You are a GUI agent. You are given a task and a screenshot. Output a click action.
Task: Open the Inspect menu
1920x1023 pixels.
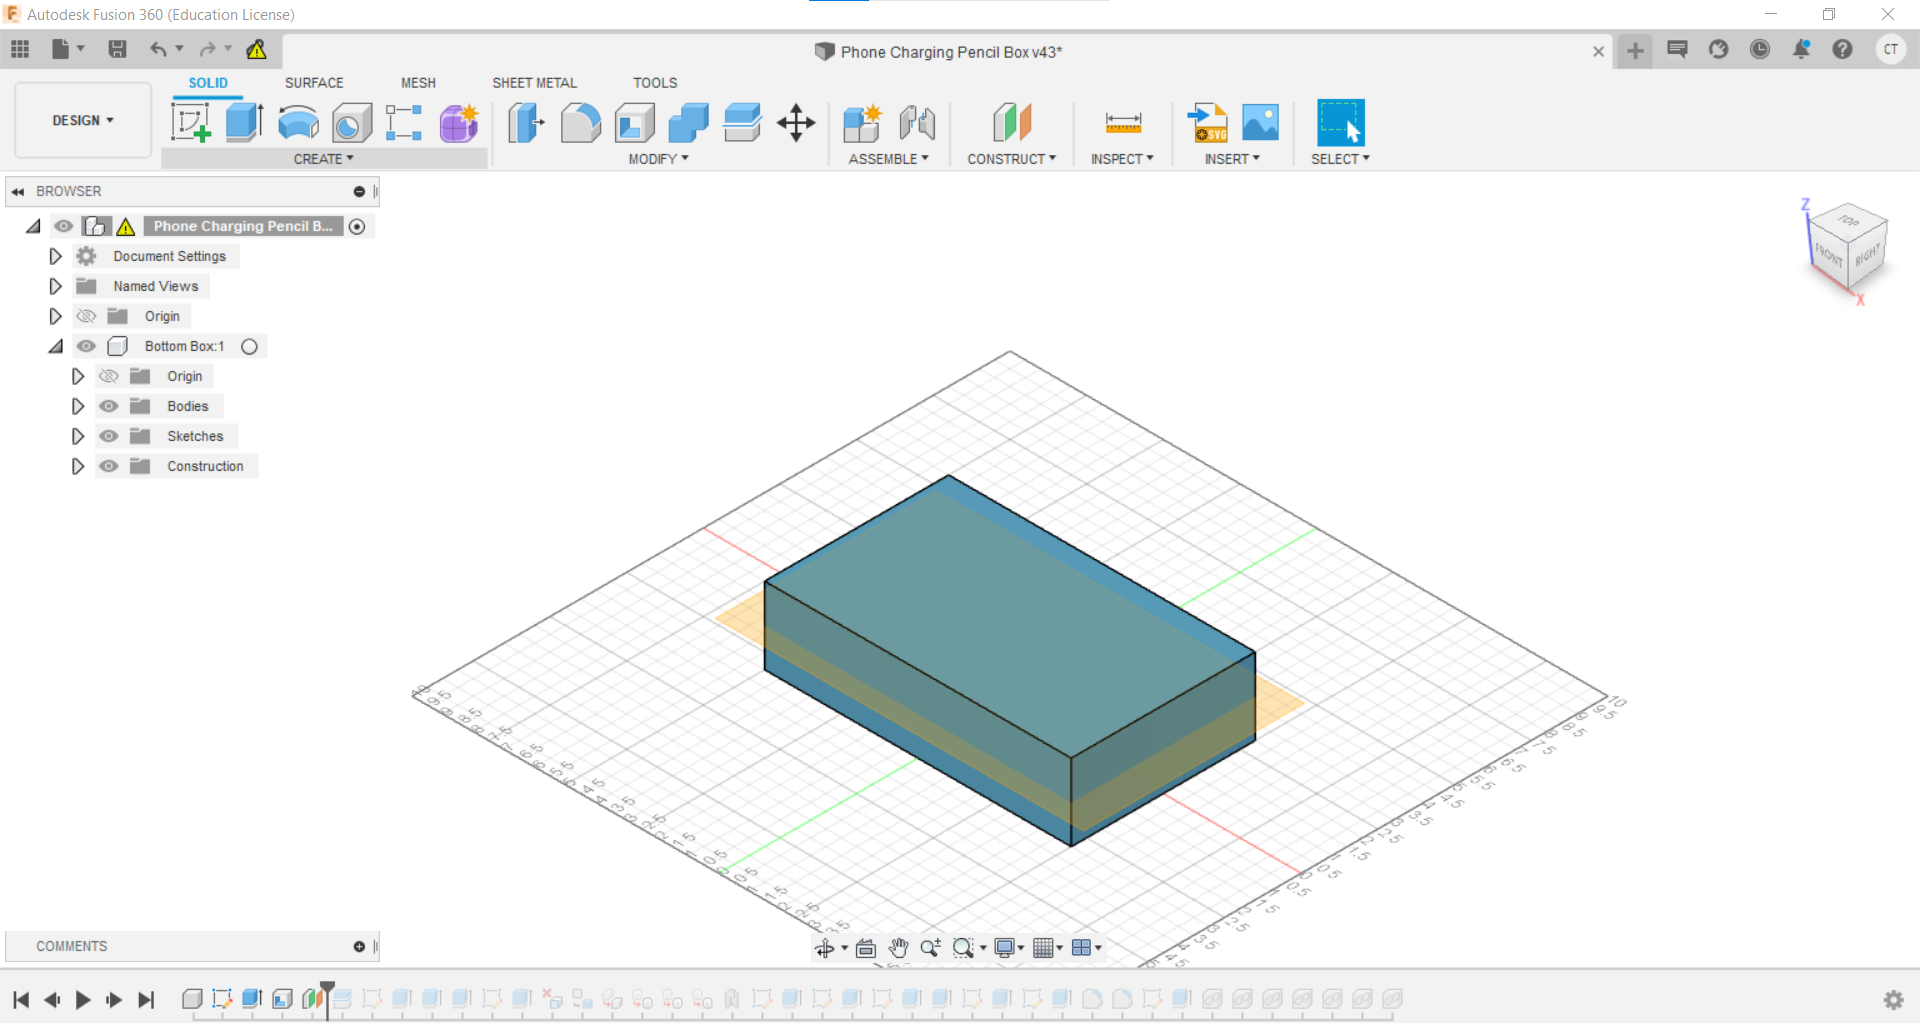[x=1122, y=159]
